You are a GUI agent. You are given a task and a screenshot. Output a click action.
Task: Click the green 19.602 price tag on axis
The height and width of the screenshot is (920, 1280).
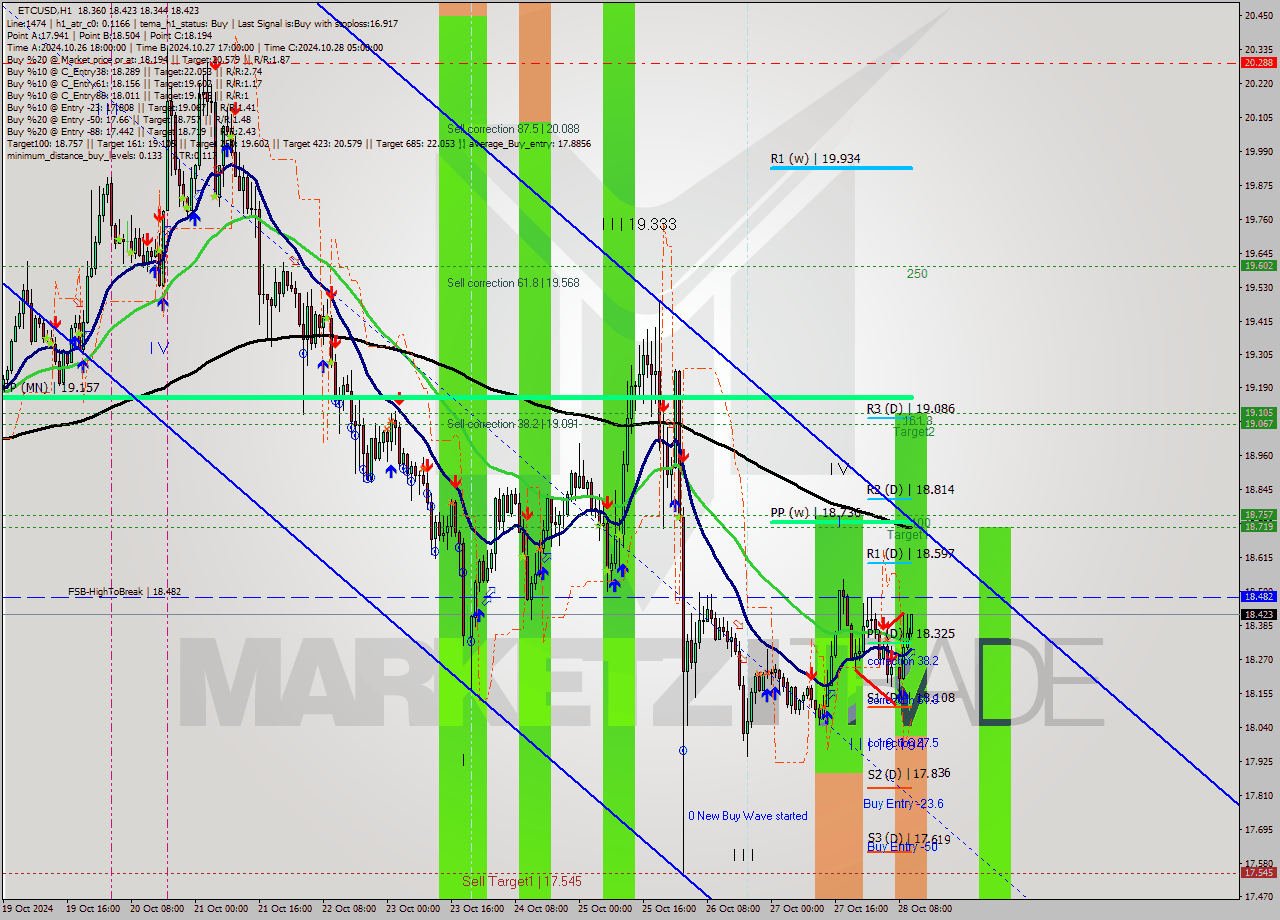1258,265
